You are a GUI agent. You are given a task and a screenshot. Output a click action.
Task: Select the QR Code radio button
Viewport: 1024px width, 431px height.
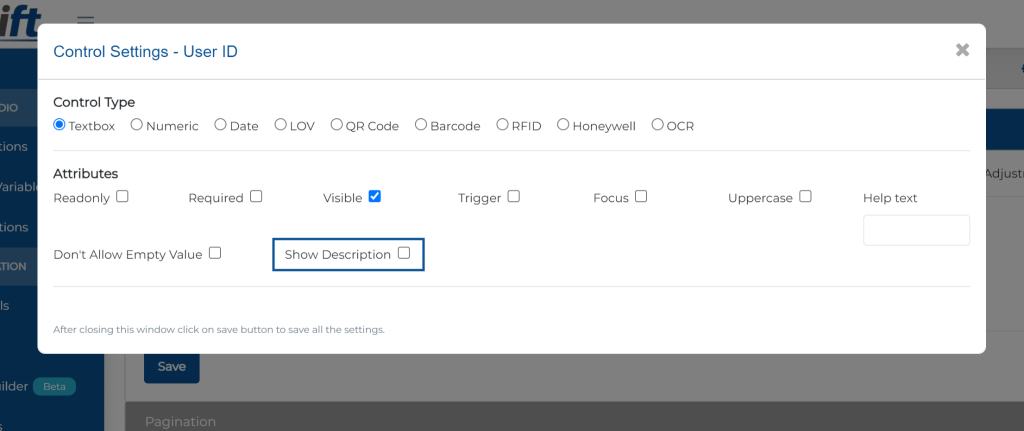click(336, 124)
